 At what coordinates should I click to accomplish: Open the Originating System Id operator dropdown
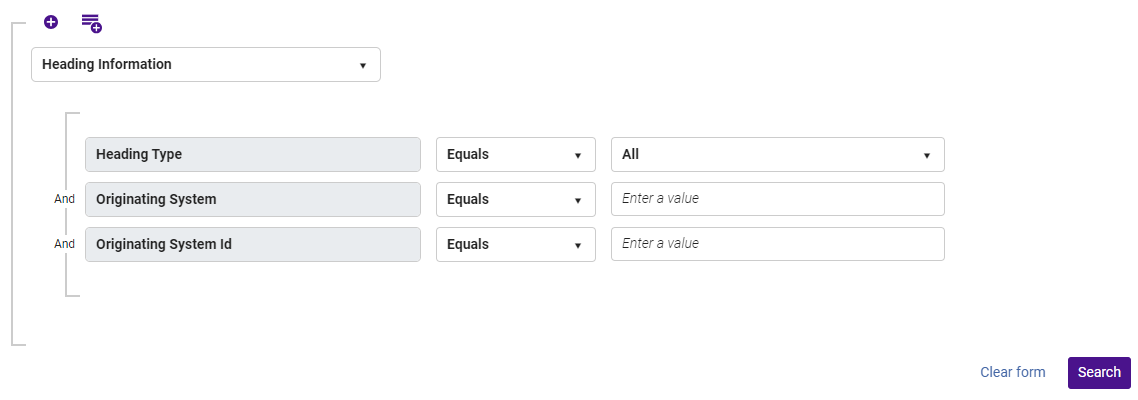pos(515,244)
